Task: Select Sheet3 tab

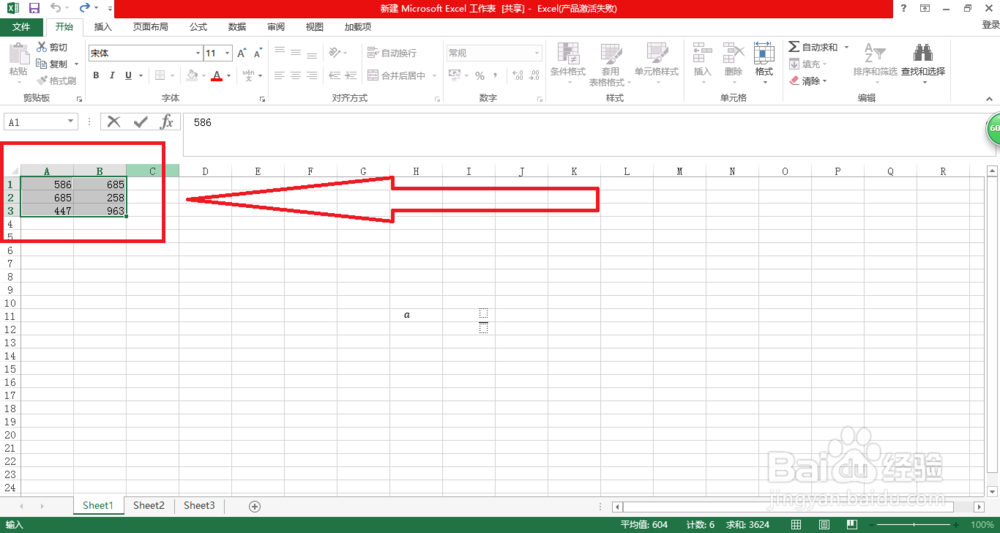Action: pyautogui.click(x=199, y=506)
